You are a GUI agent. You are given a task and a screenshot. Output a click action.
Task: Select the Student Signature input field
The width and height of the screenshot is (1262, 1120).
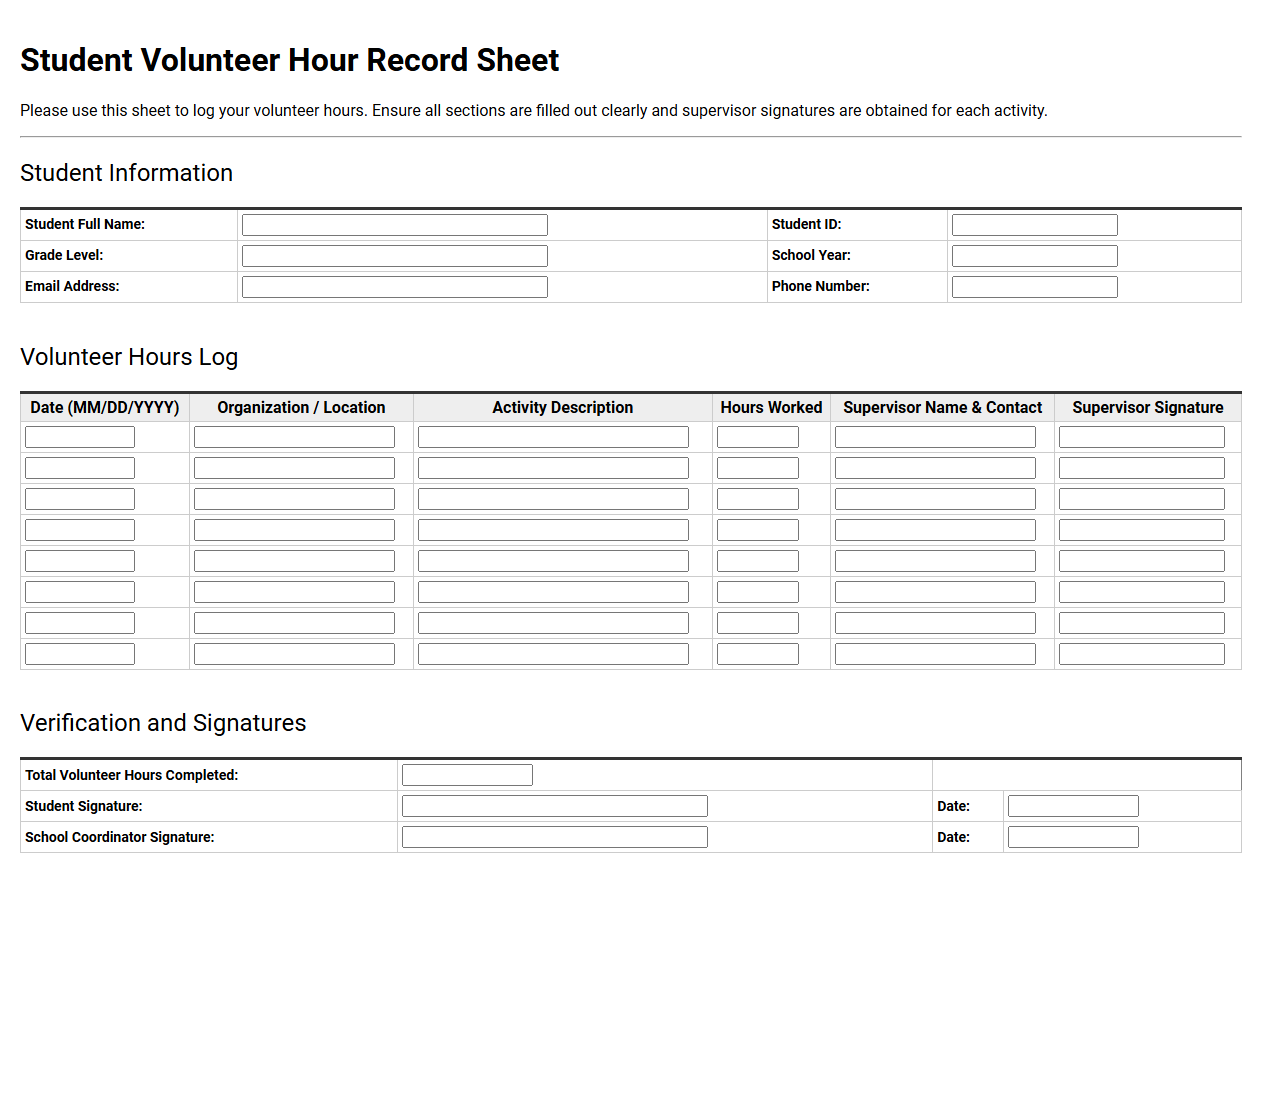[555, 806]
